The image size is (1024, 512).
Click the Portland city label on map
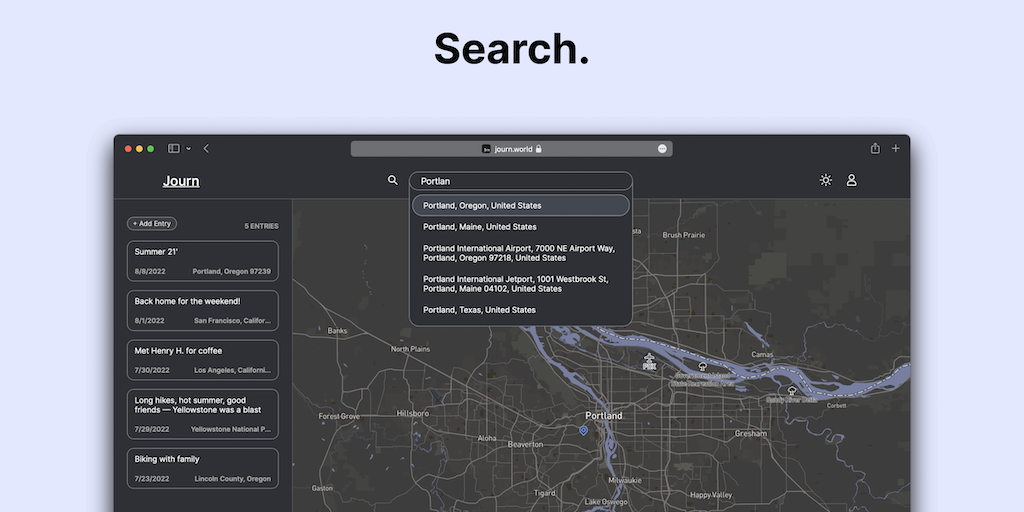click(603, 415)
